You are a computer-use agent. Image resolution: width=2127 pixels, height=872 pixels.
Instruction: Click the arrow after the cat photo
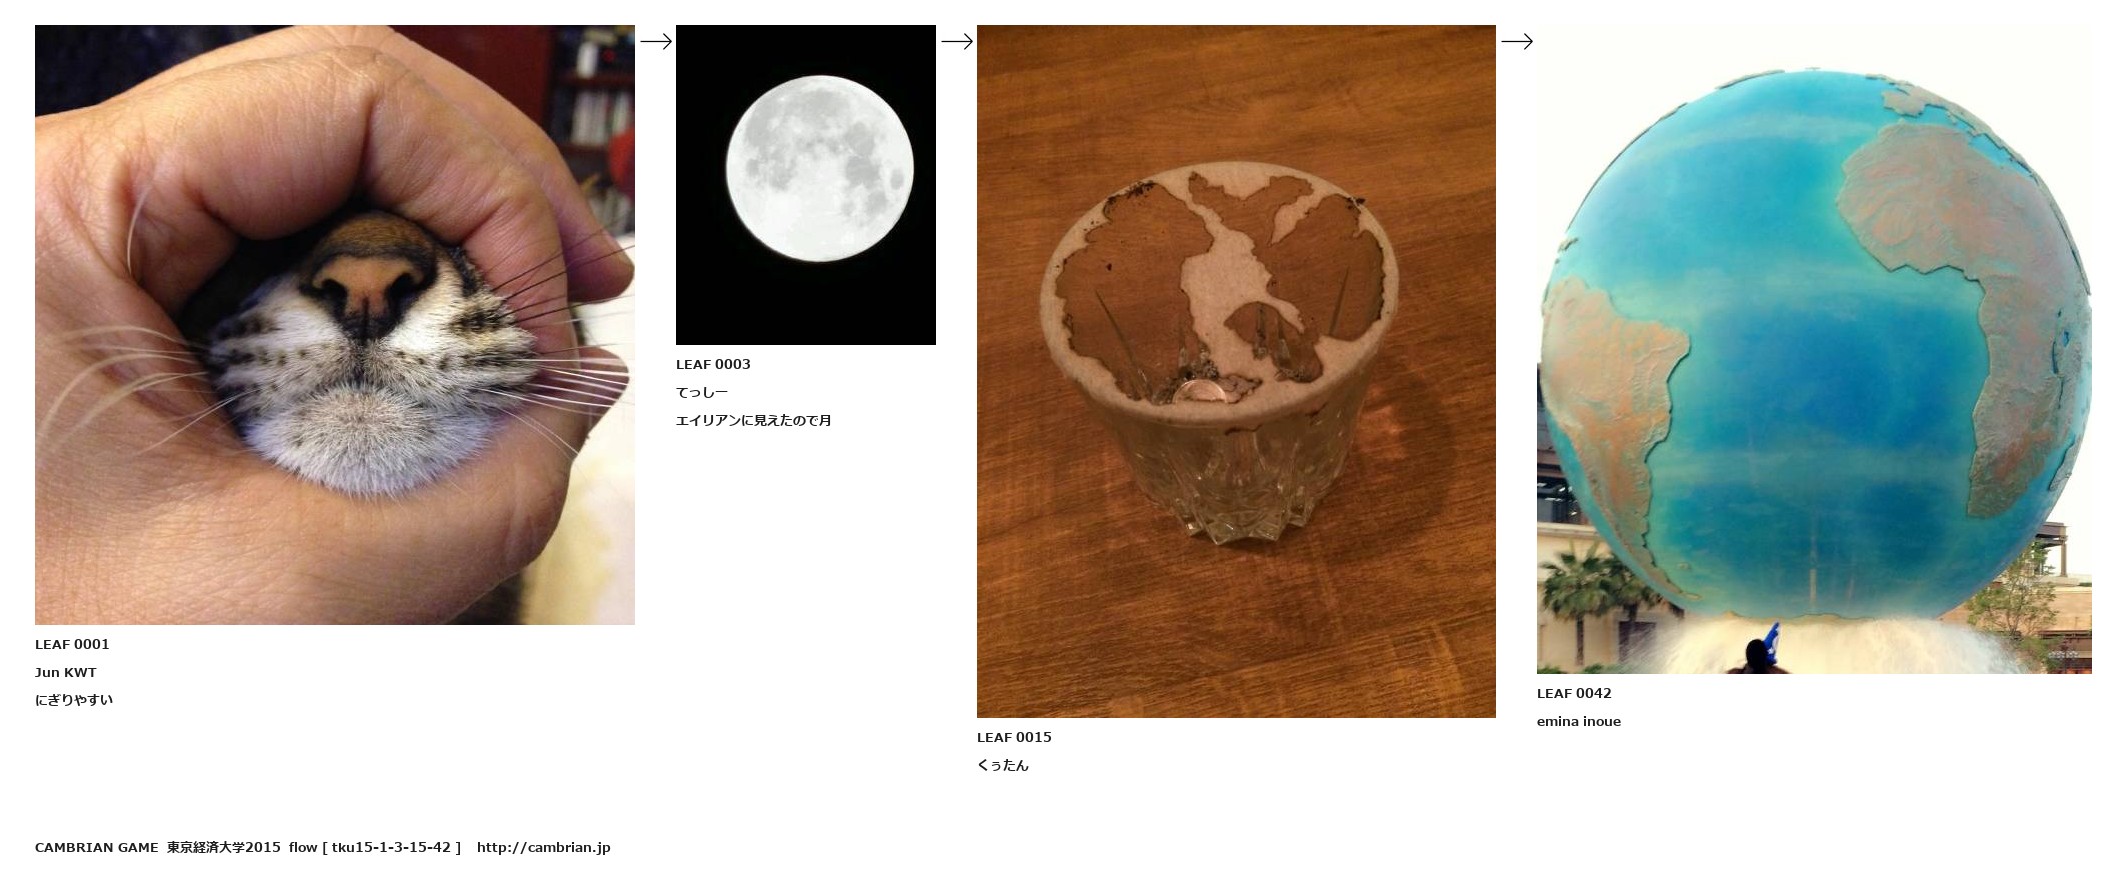[x=656, y=41]
